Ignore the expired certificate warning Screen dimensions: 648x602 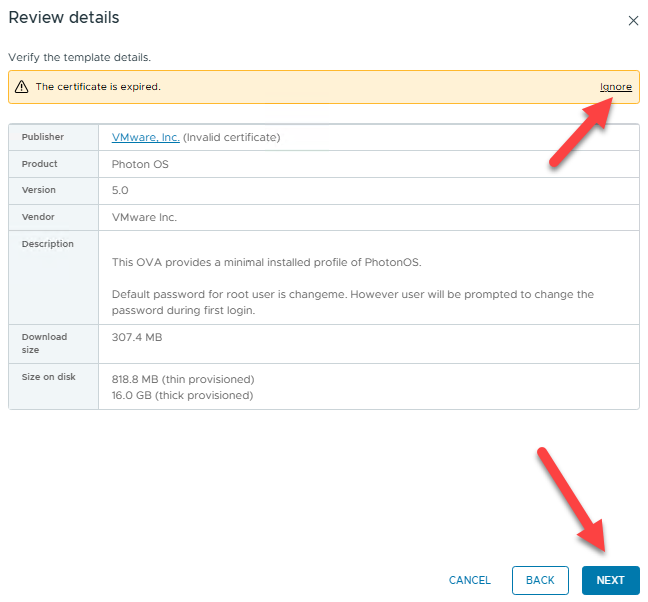click(615, 87)
